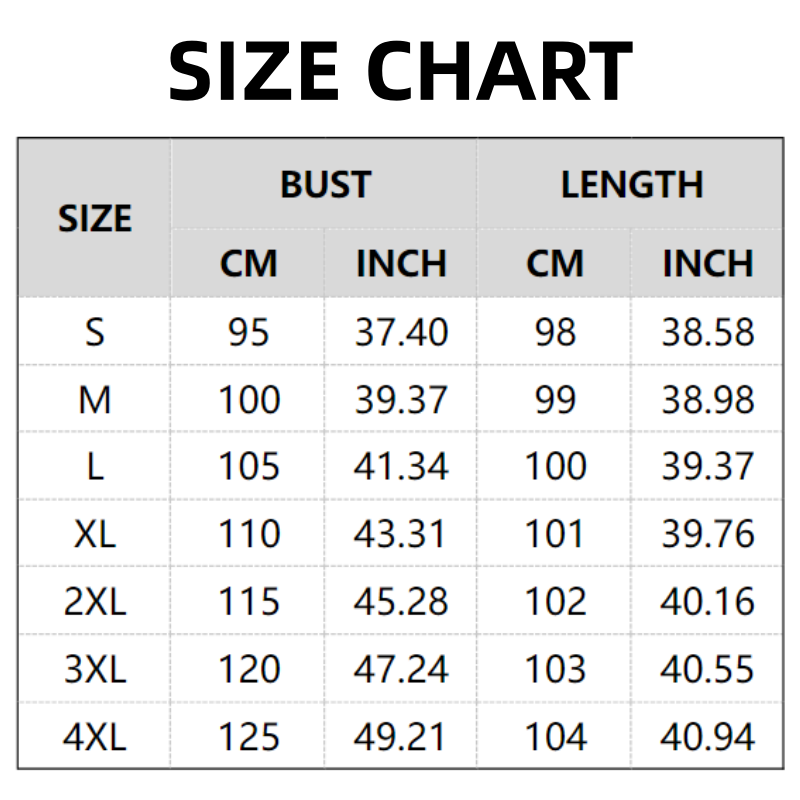Click the XL size row label
The image size is (800, 800).
pos(95,534)
